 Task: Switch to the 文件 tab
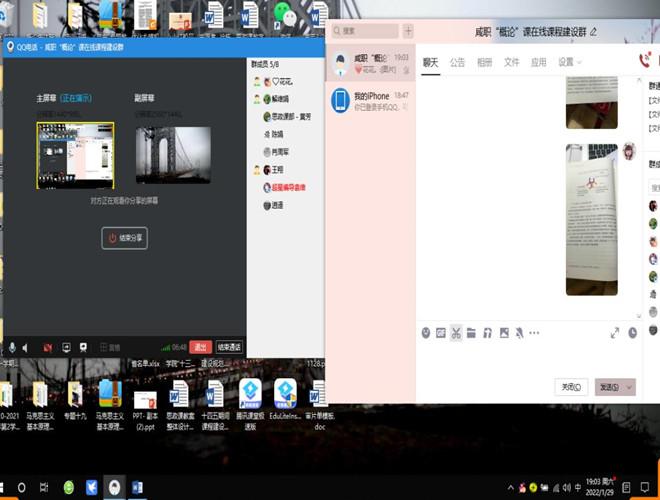click(511, 62)
